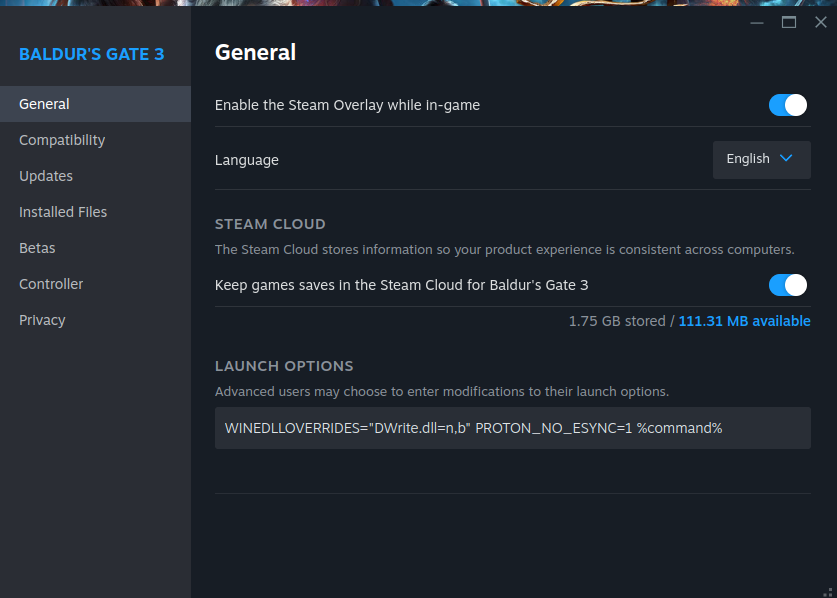Open the General settings tab
This screenshot has width=837, height=598.
pos(96,104)
